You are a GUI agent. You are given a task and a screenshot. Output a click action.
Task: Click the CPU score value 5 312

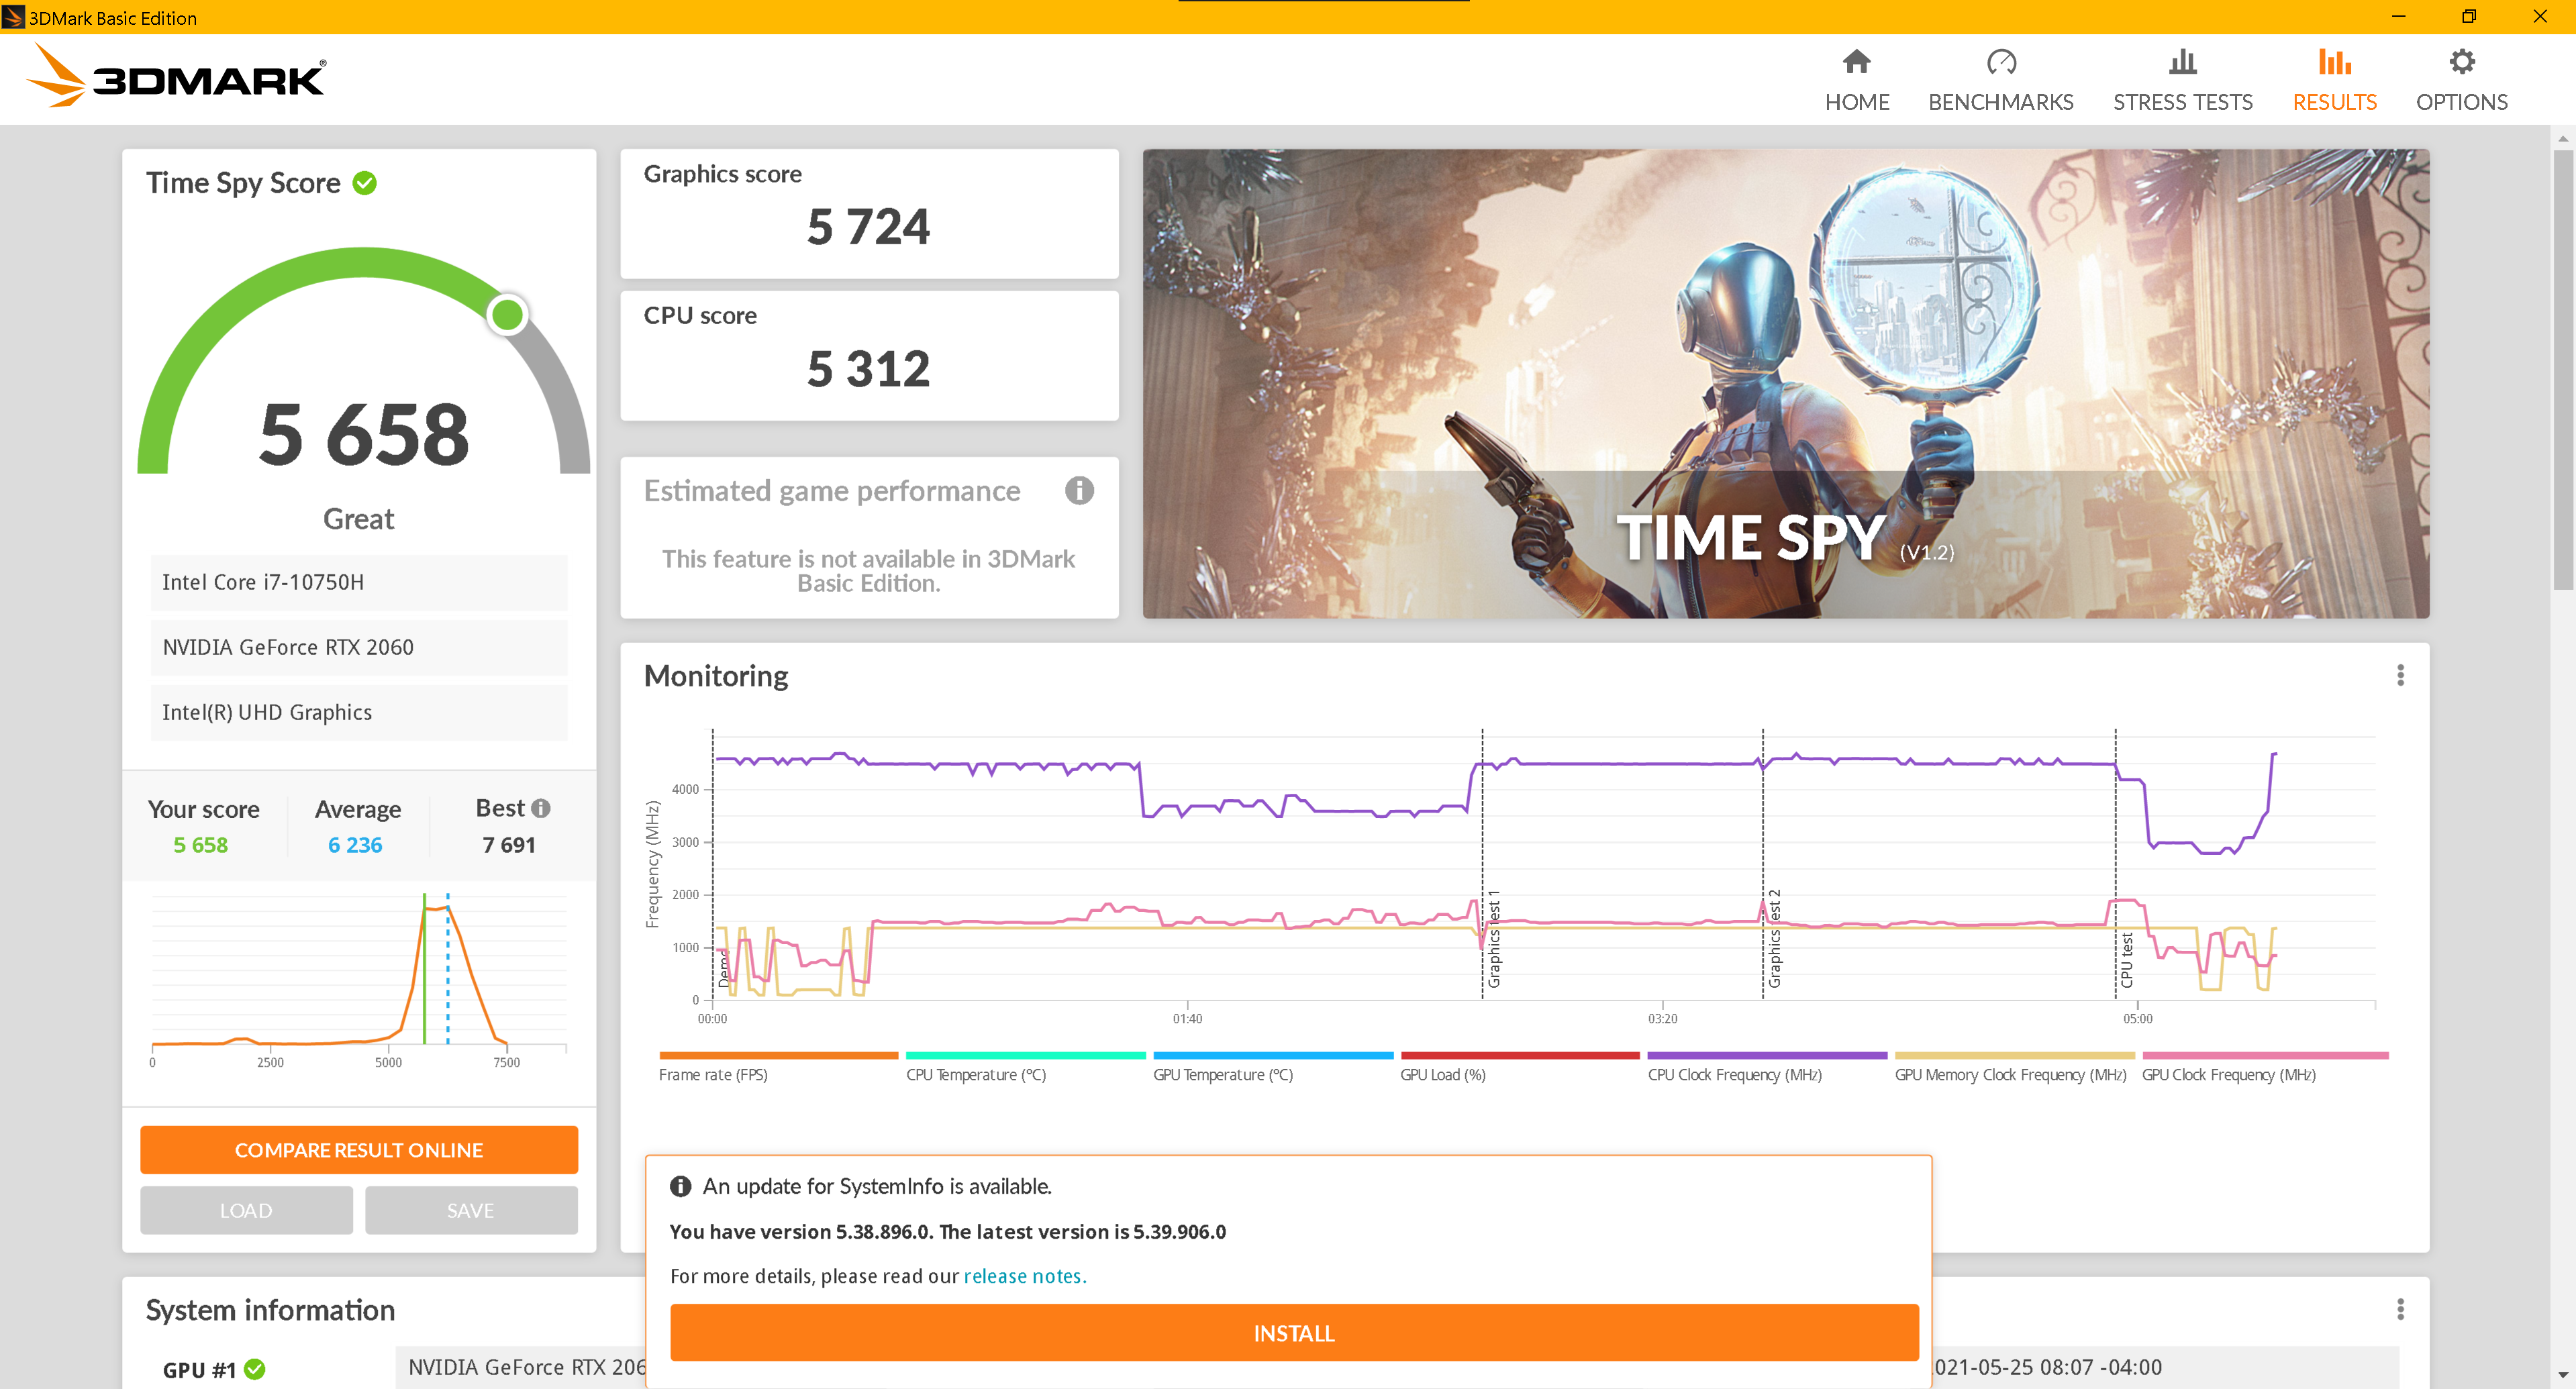click(868, 369)
